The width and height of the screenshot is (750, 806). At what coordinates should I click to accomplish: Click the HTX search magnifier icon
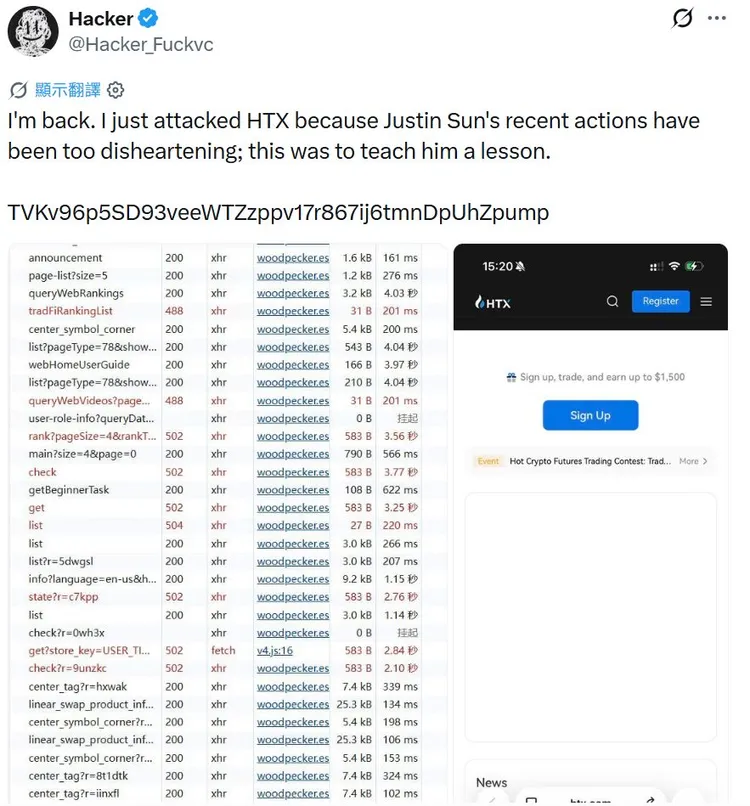(612, 301)
